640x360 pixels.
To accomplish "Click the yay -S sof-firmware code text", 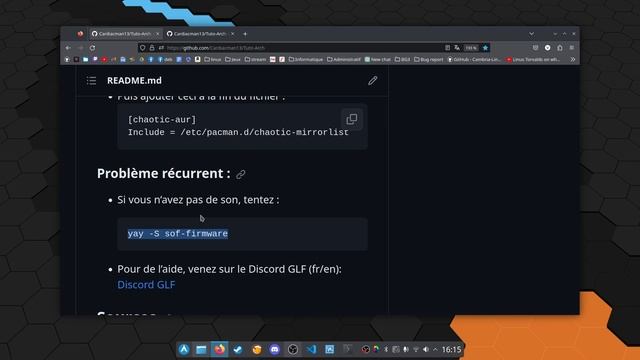I will point(178,233).
